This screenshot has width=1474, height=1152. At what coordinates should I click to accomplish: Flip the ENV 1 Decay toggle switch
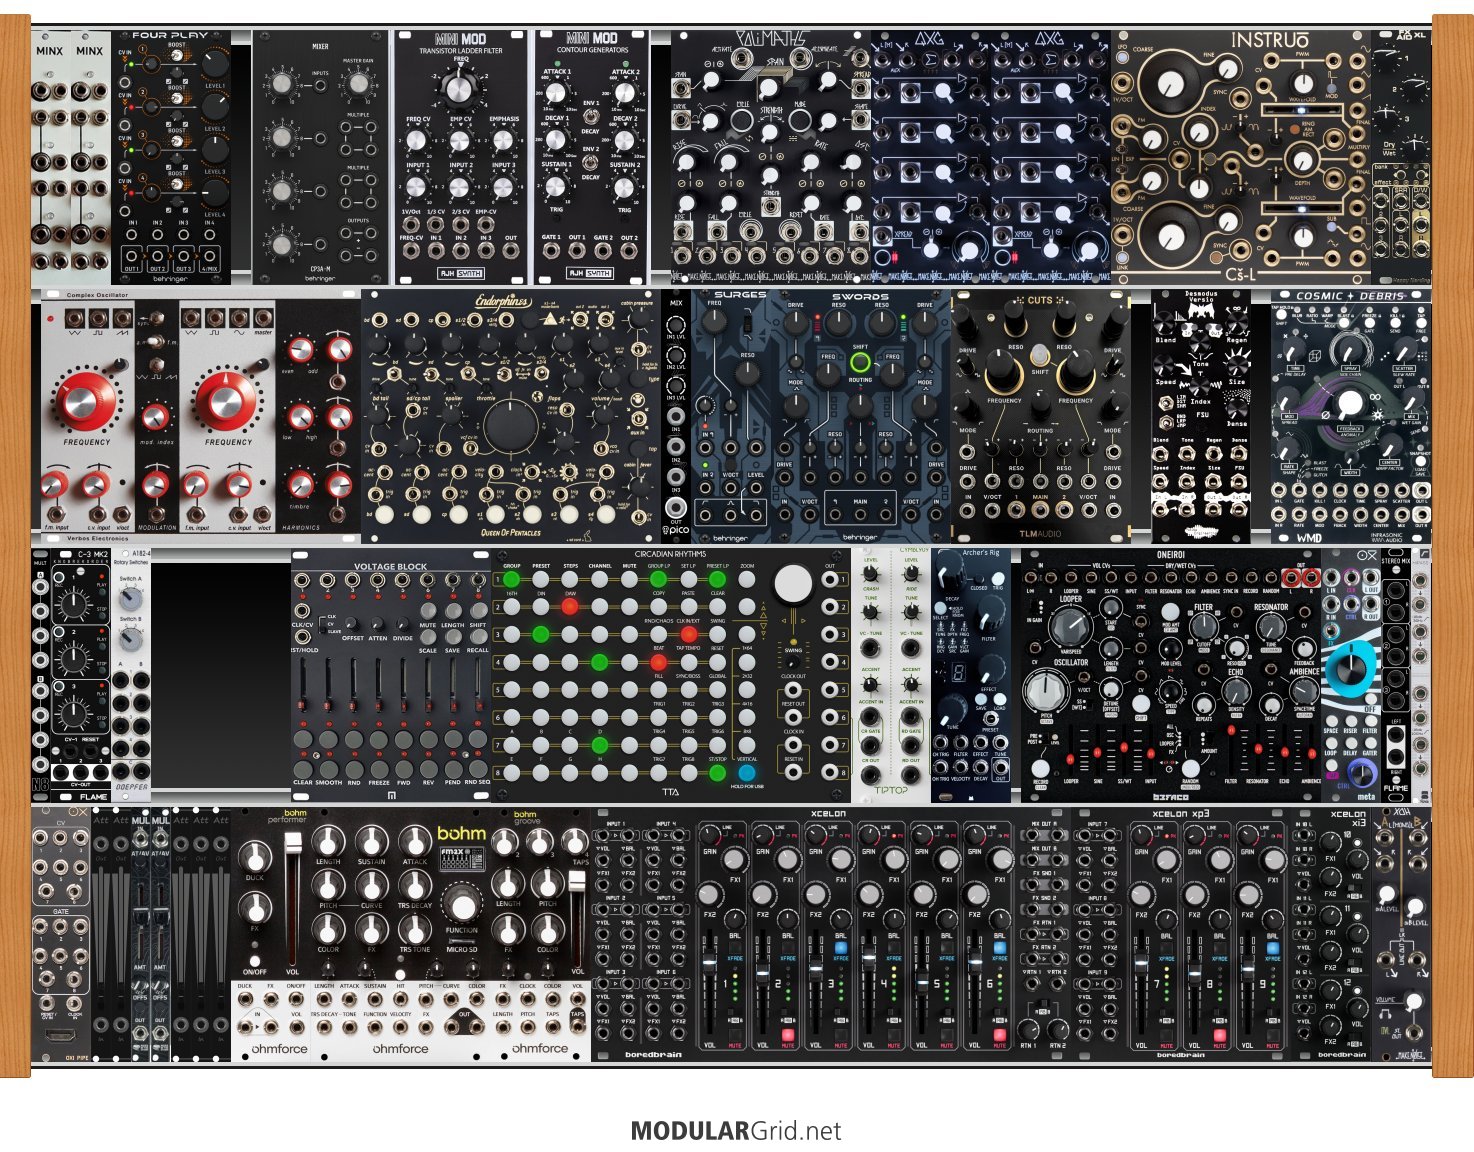(591, 118)
